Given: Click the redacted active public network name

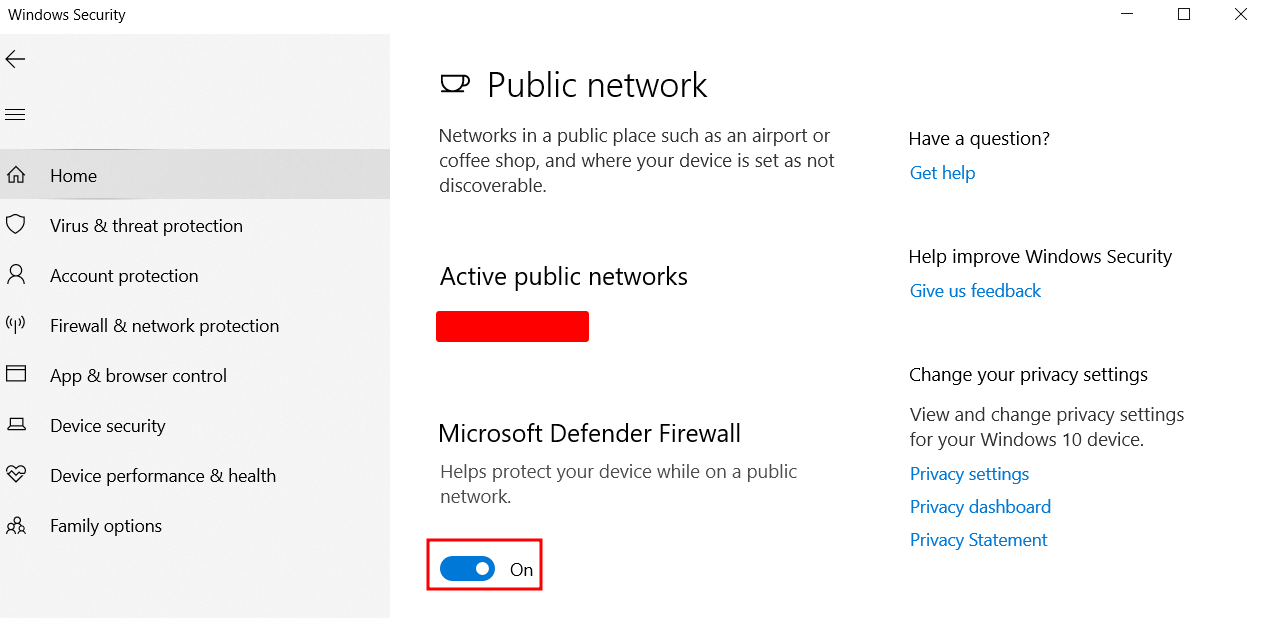Looking at the screenshot, I should click(x=512, y=326).
